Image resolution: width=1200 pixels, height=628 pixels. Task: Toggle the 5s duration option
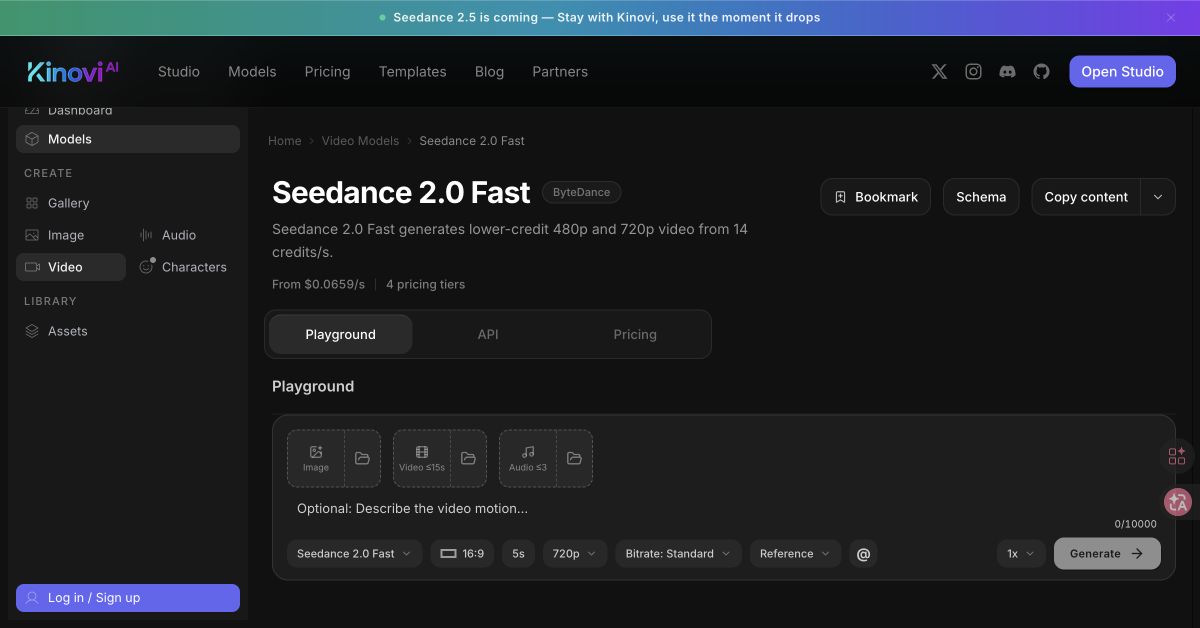518,554
